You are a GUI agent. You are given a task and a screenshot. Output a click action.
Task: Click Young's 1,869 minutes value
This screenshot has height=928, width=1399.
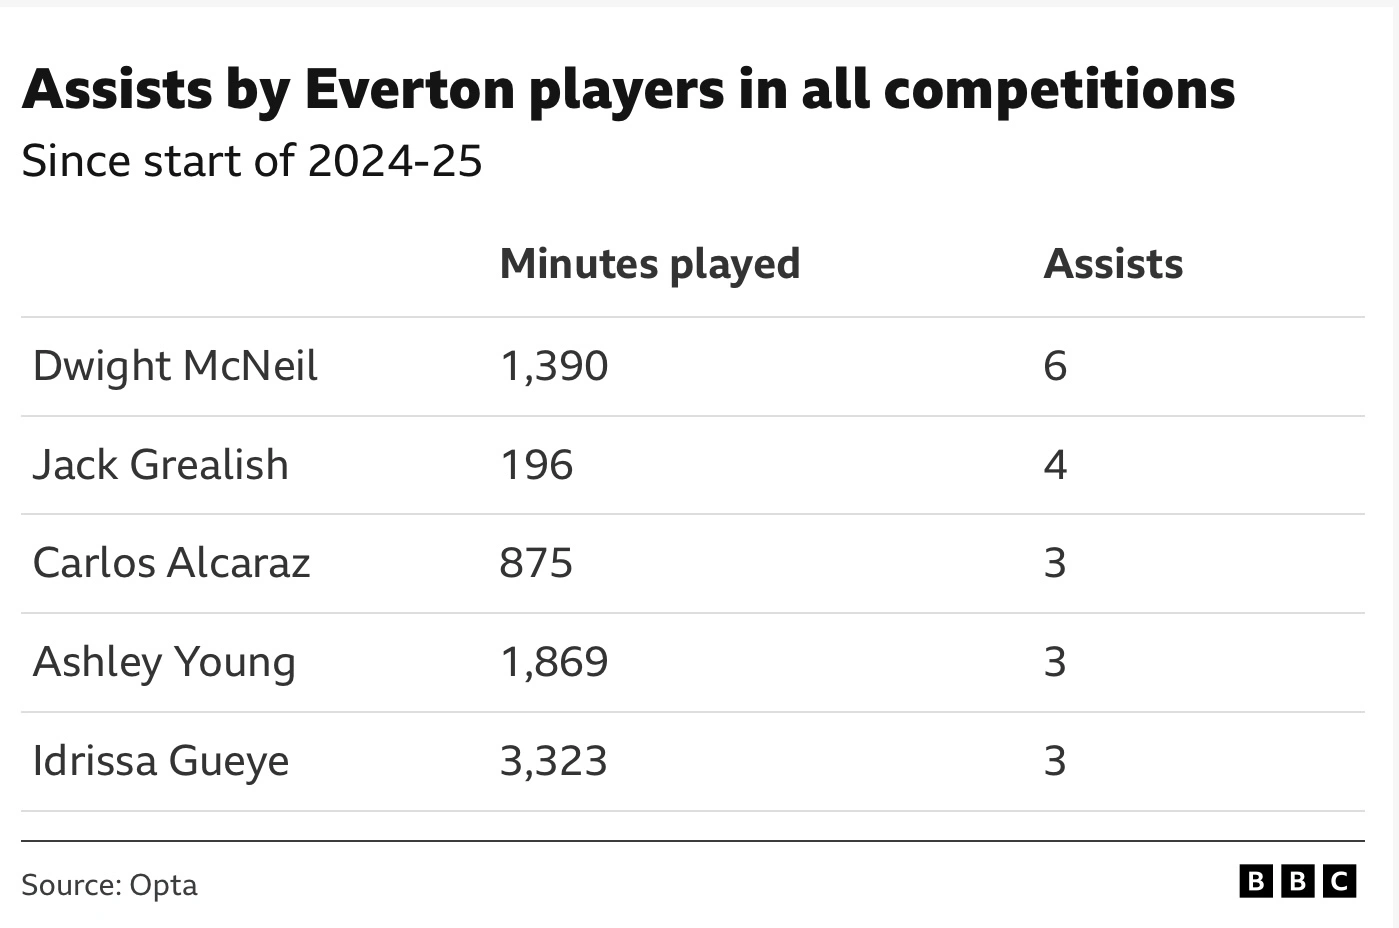tap(553, 662)
